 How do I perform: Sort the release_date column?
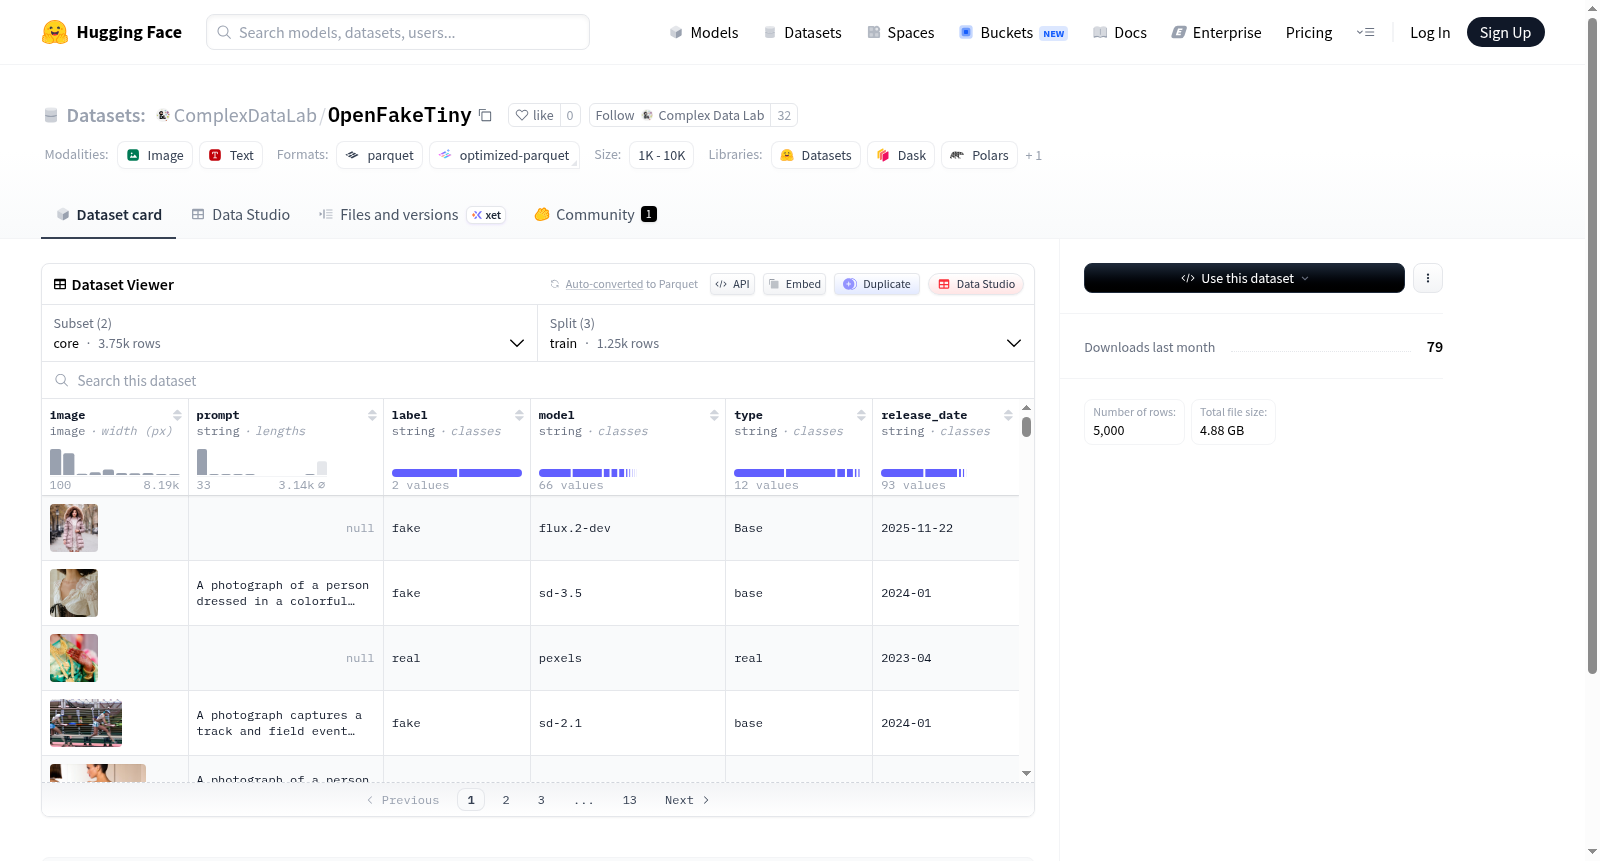[x=1008, y=415]
